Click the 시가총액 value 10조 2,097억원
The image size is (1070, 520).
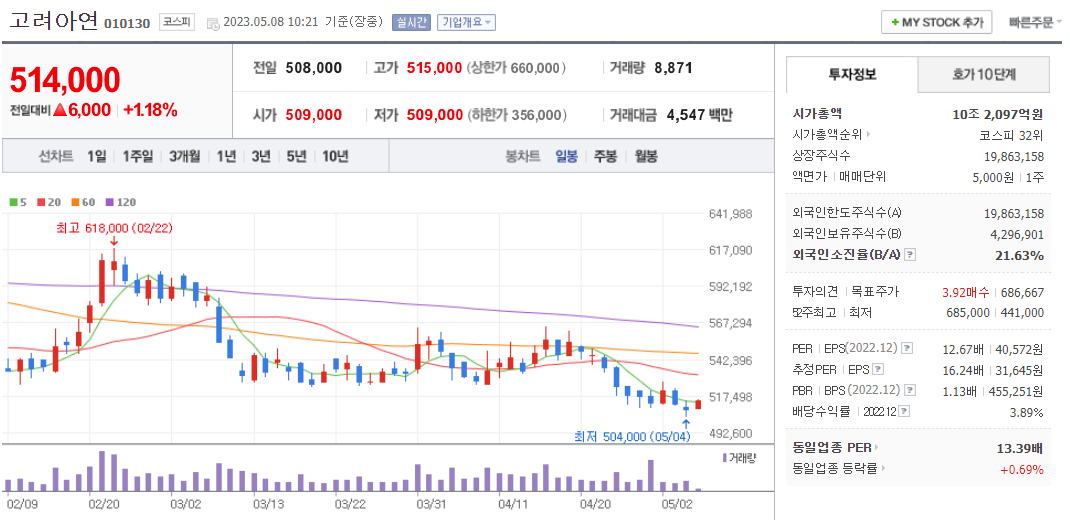998,114
